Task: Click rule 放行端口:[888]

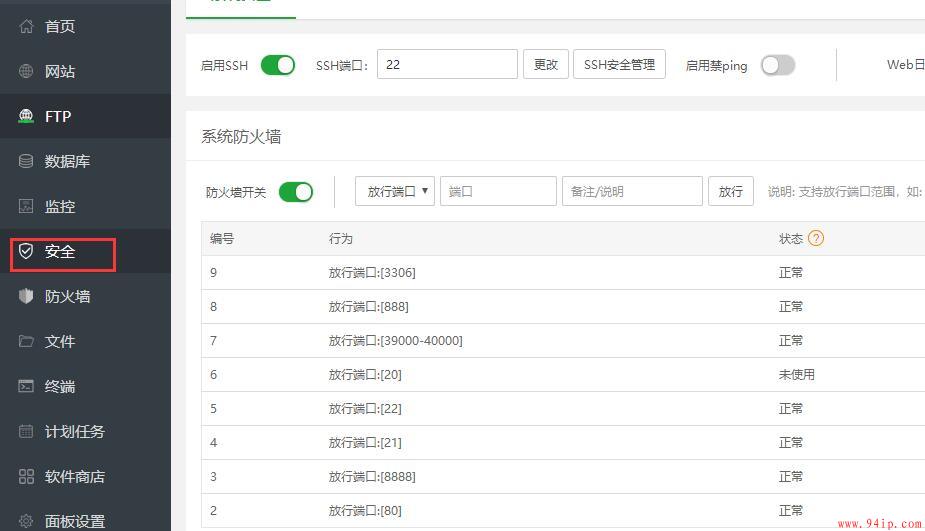Action: (369, 307)
